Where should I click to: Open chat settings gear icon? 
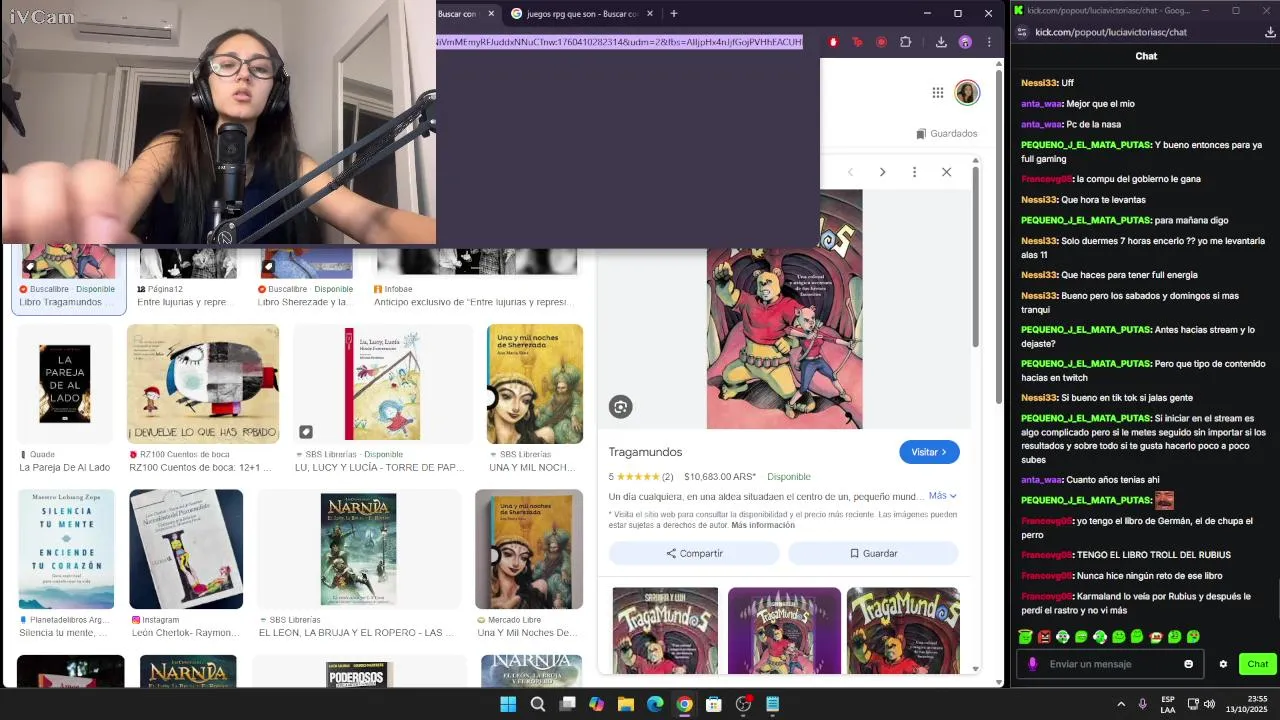pyautogui.click(x=1223, y=664)
